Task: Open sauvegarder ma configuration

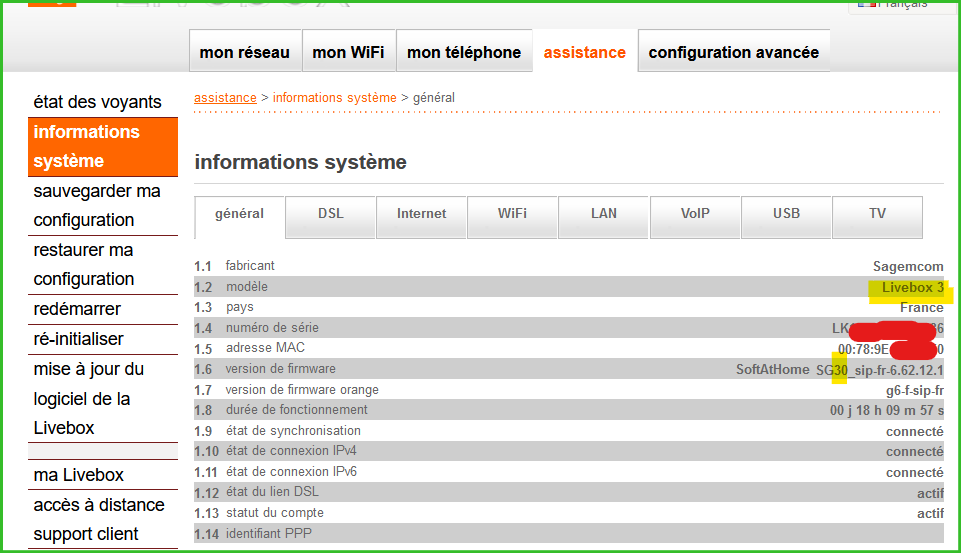Action: [x=103, y=205]
